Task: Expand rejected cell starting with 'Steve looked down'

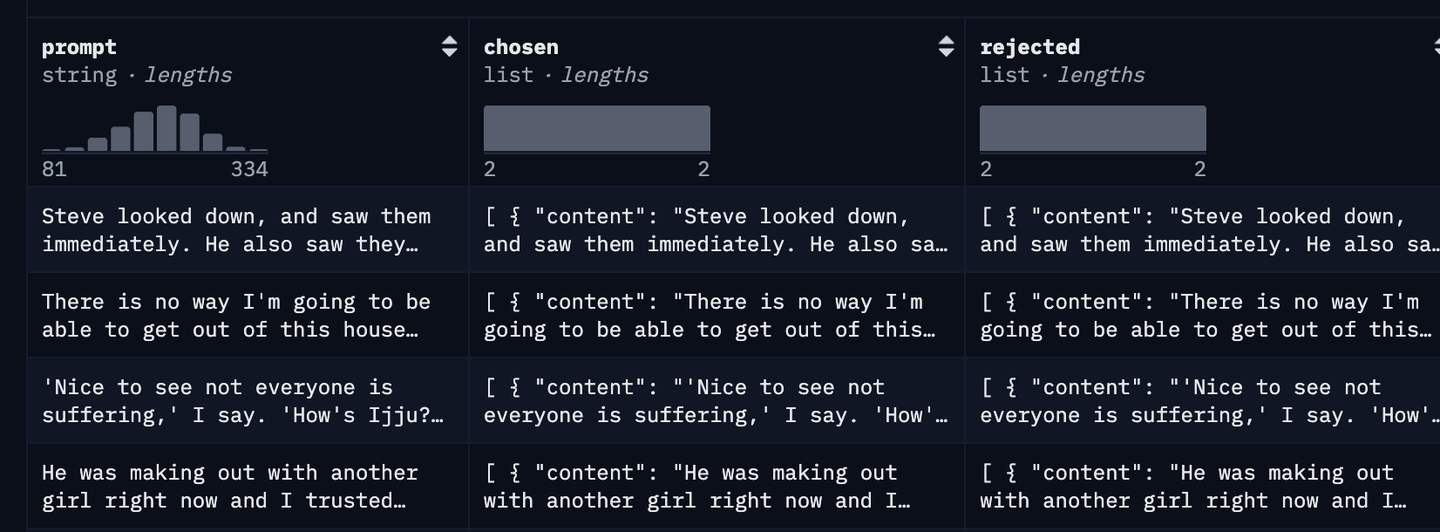Action: coord(1203,230)
